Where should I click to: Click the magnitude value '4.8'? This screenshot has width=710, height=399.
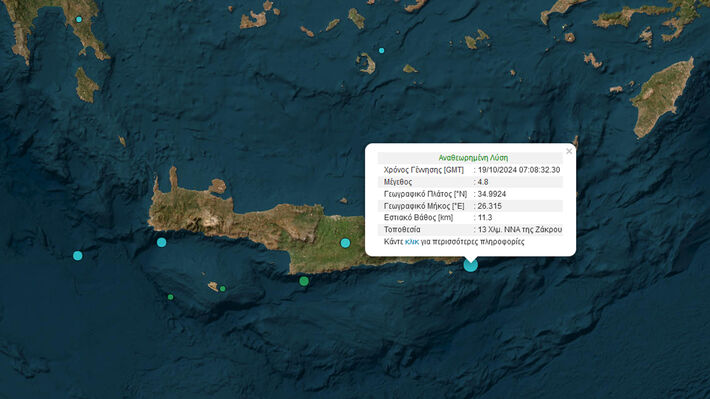(483, 182)
